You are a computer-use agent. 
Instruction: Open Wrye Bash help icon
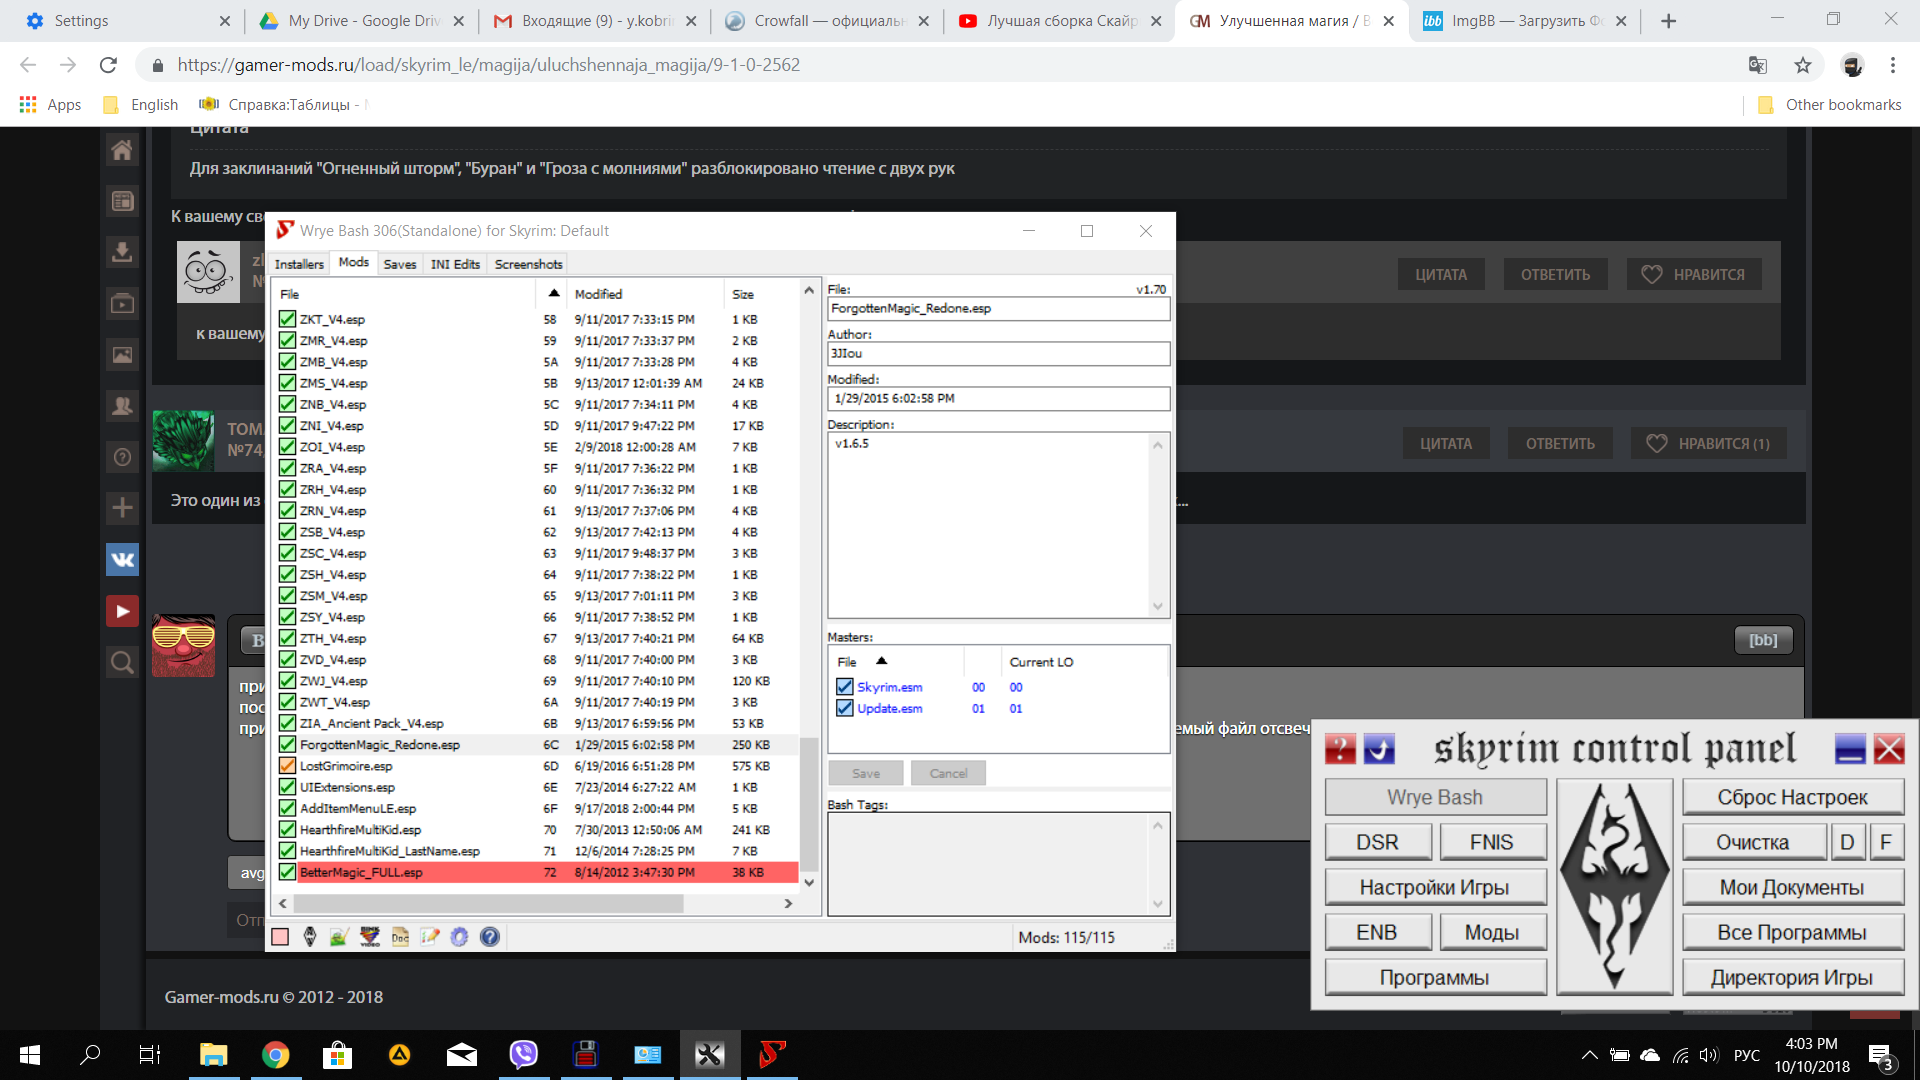(490, 937)
